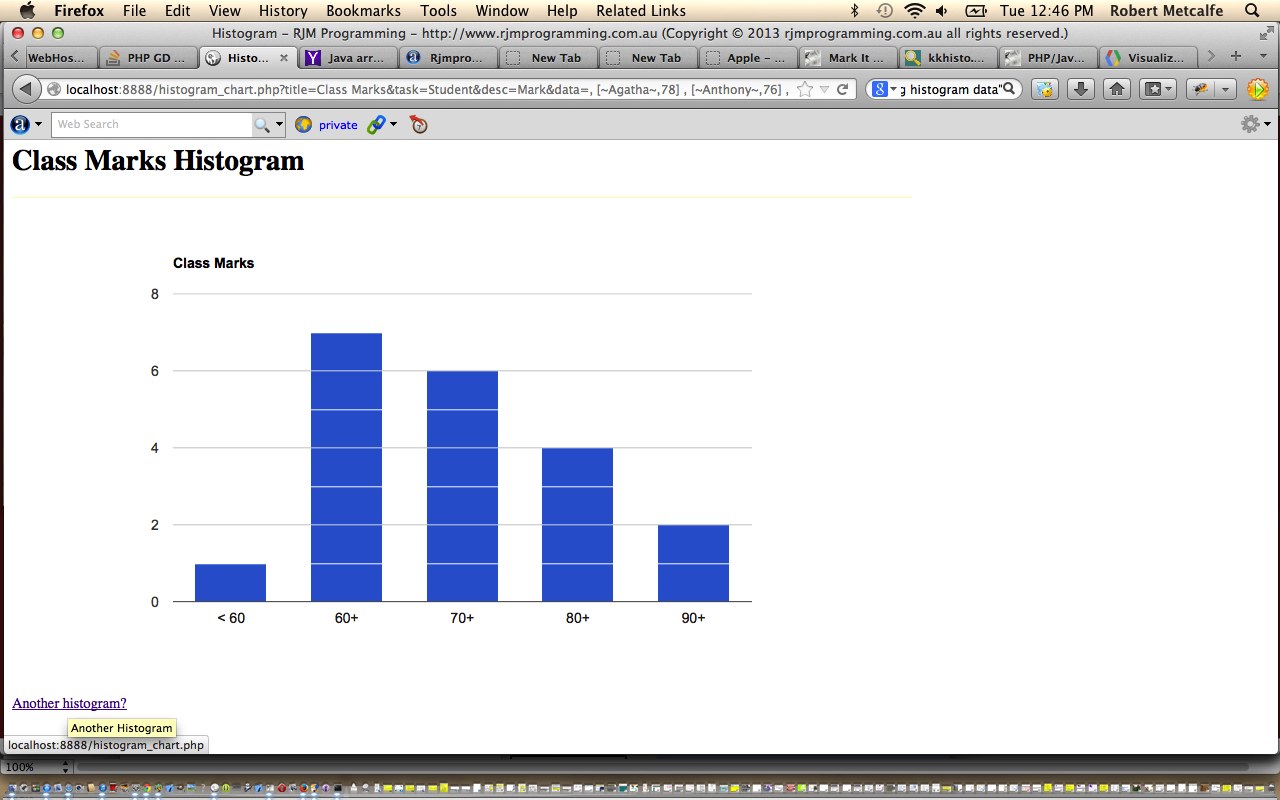
Task: Click the orange play button in toolbar
Action: point(1257,89)
